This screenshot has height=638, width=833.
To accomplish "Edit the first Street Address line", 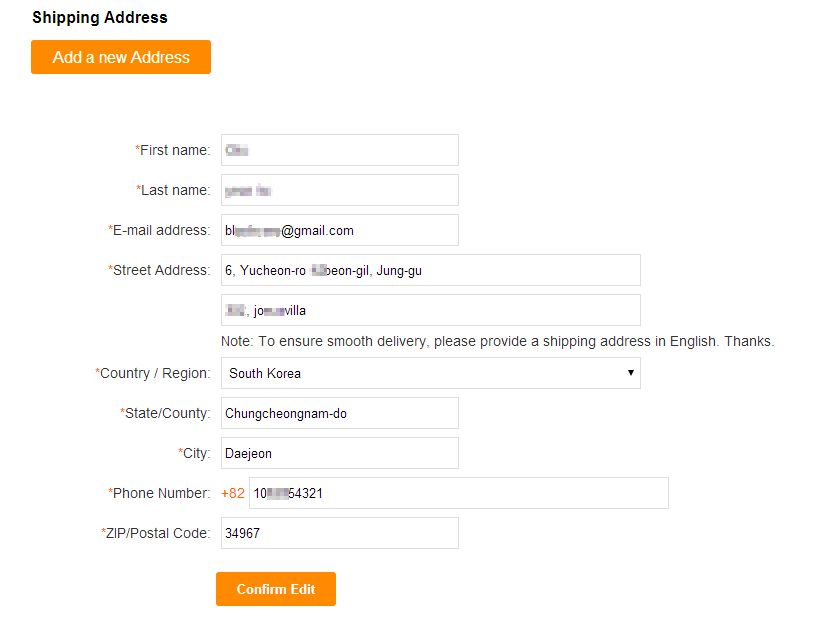I will point(430,270).
